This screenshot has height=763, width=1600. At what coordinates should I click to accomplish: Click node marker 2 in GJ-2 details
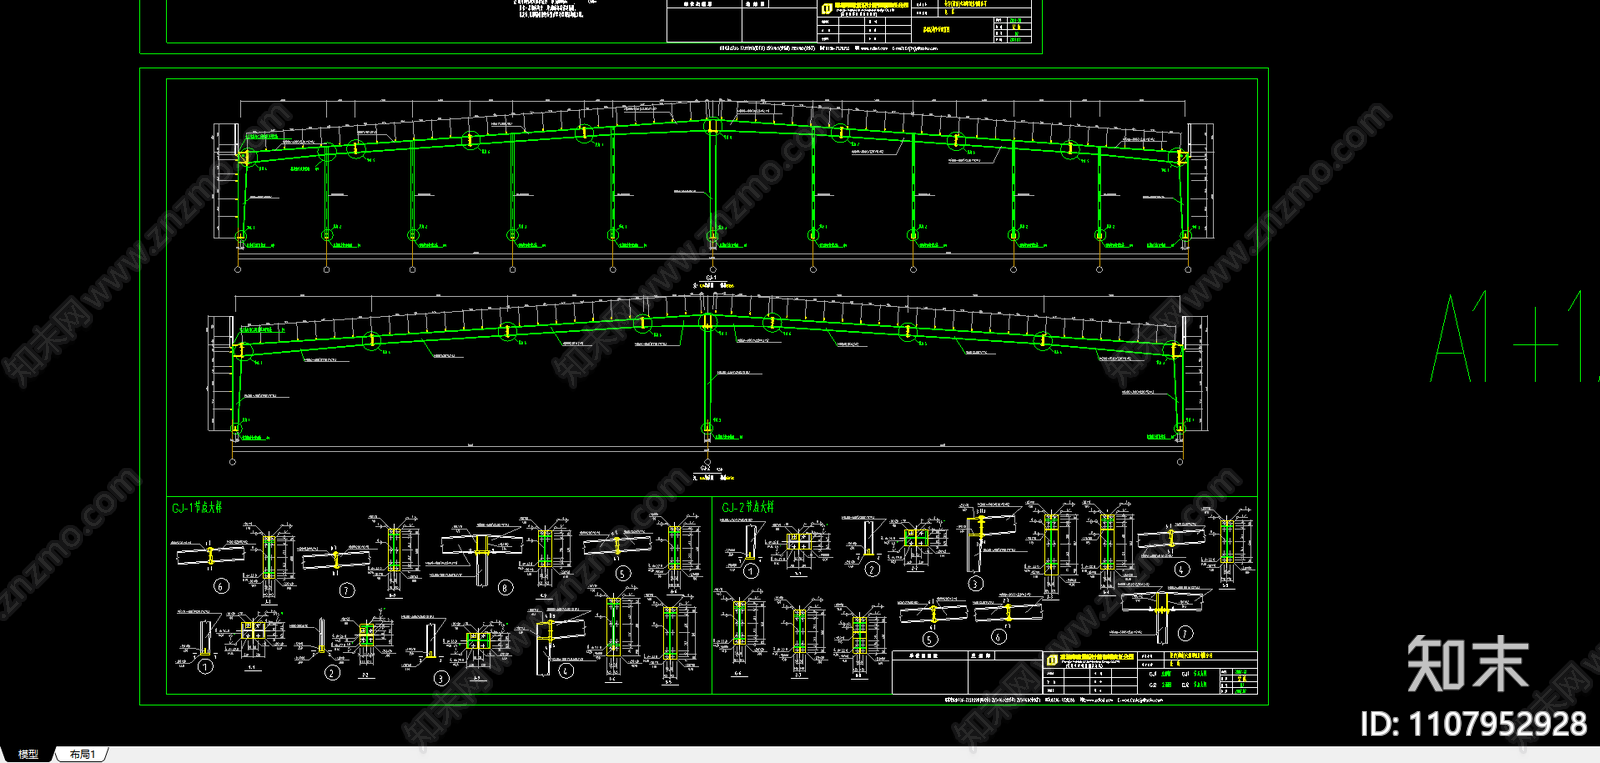coord(872,569)
